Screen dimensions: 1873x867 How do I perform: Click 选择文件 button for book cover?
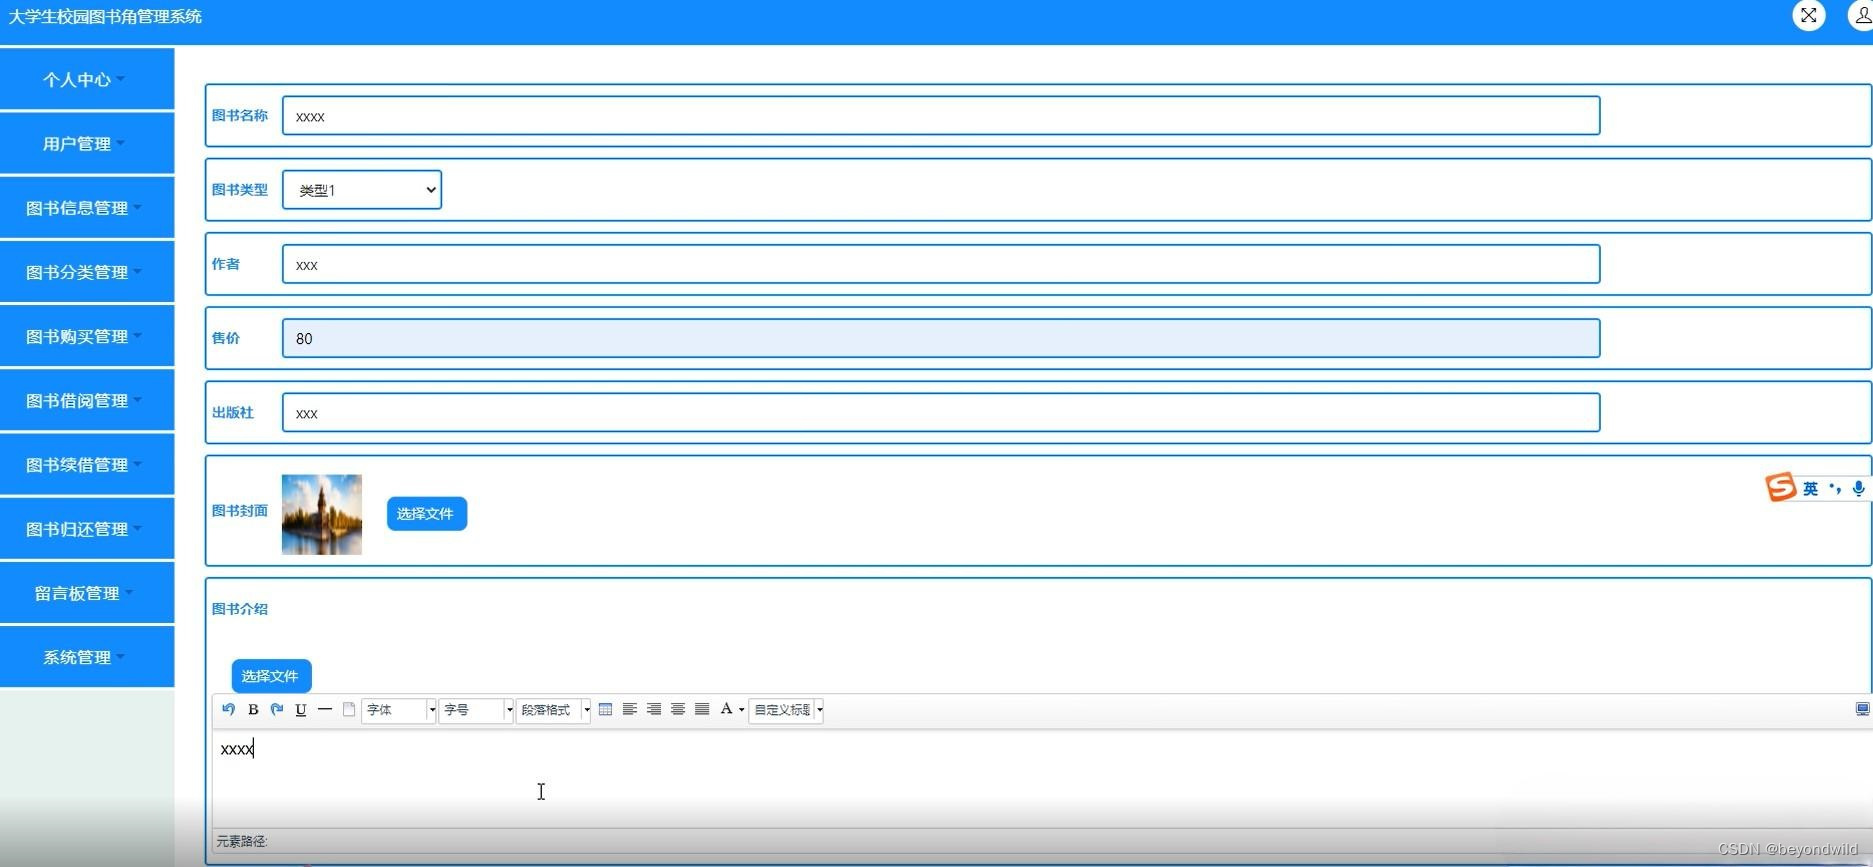426,514
